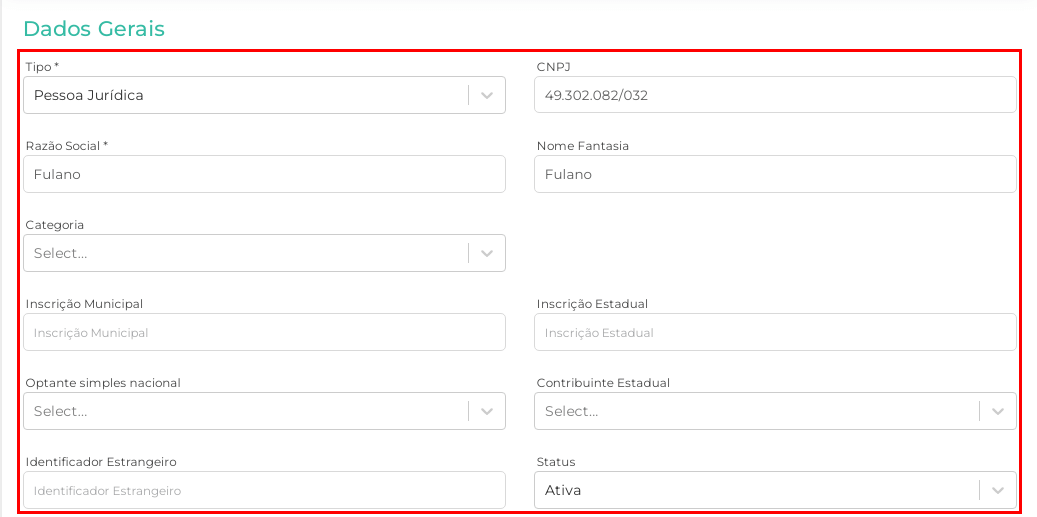Focus the CNPJ field showing 49.302.082/032
This screenshot has width=1037, height=517.
[x=775, y=95]
